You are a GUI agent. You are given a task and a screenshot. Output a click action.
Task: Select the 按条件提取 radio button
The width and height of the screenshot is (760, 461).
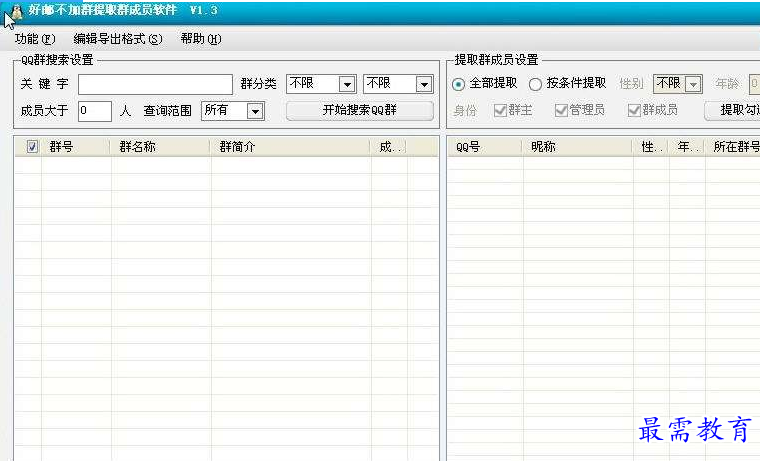(x=567, y=84)
